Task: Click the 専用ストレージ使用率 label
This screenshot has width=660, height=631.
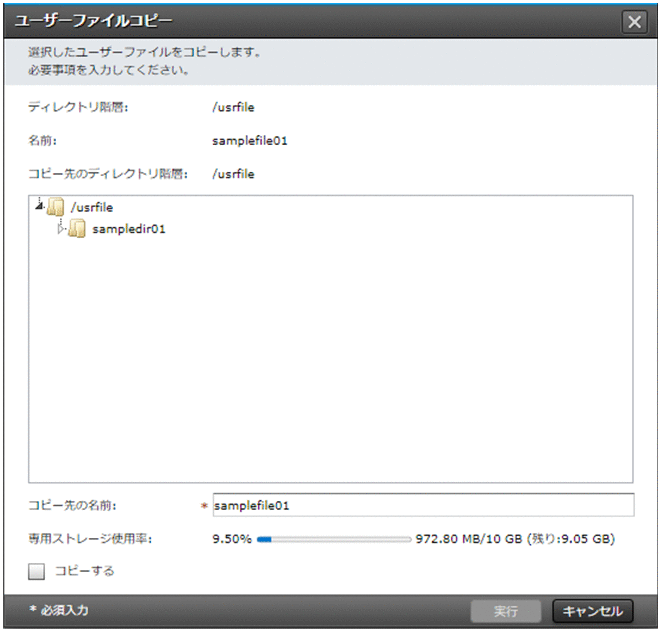Action: pyautogui.click(x=90, y=539)
